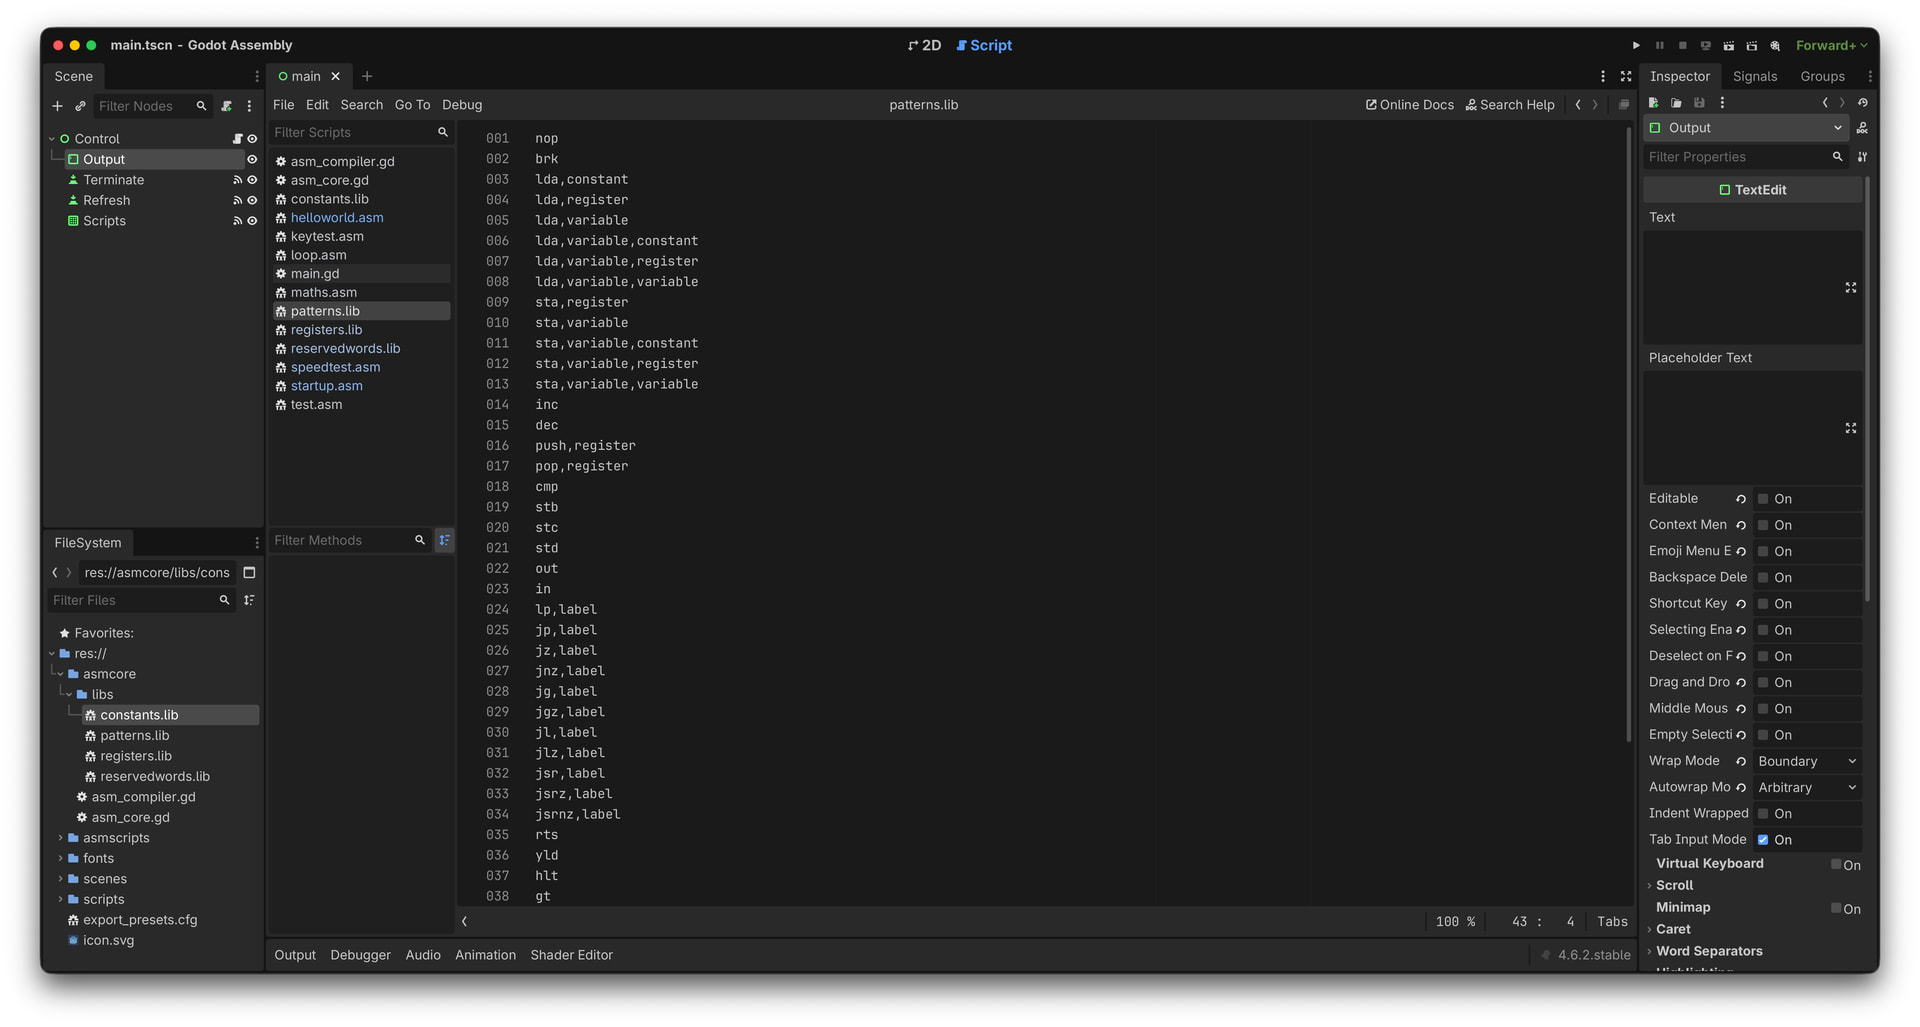Image resolution: width=1920 pixels, height=1027 pixels.
Task: Toggle FileSystem split mode icon
Action: click(x=249, y=573)
